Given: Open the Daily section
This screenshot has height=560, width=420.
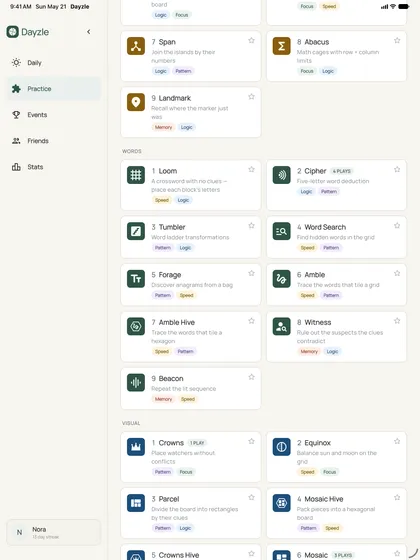Looking at the screenshot, I should click(x=54, y=63).
